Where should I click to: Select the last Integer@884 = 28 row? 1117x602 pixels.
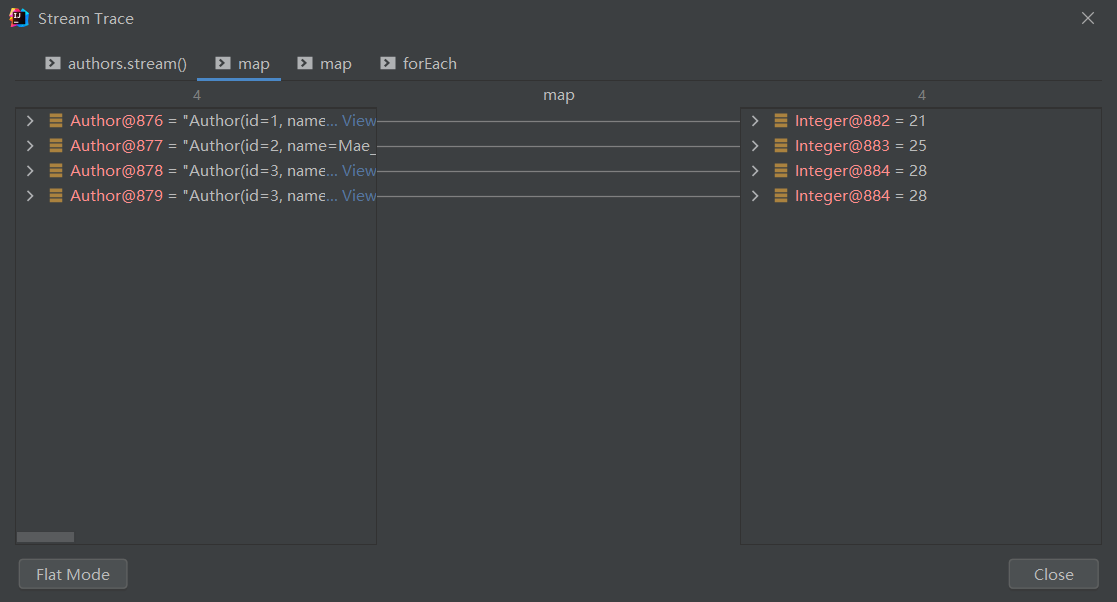(860, 196)
